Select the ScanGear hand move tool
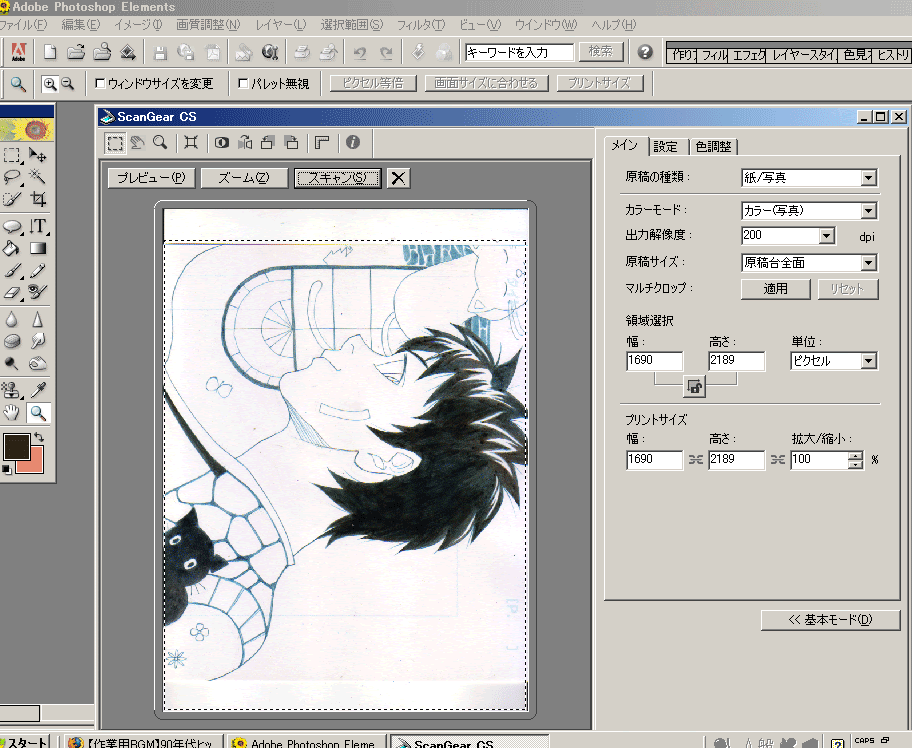 click(138, 143)
